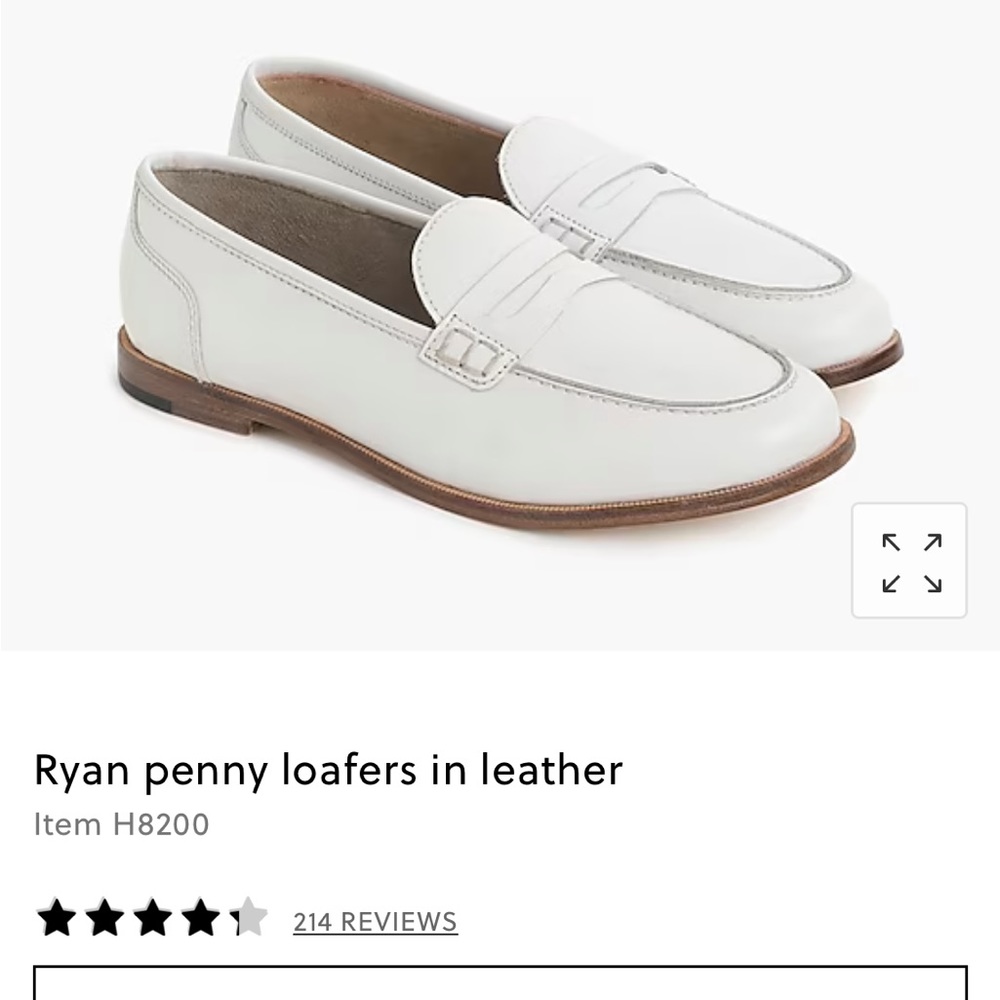Click the Item H8200 label
1000x1000 pixels.
[120, 826]
